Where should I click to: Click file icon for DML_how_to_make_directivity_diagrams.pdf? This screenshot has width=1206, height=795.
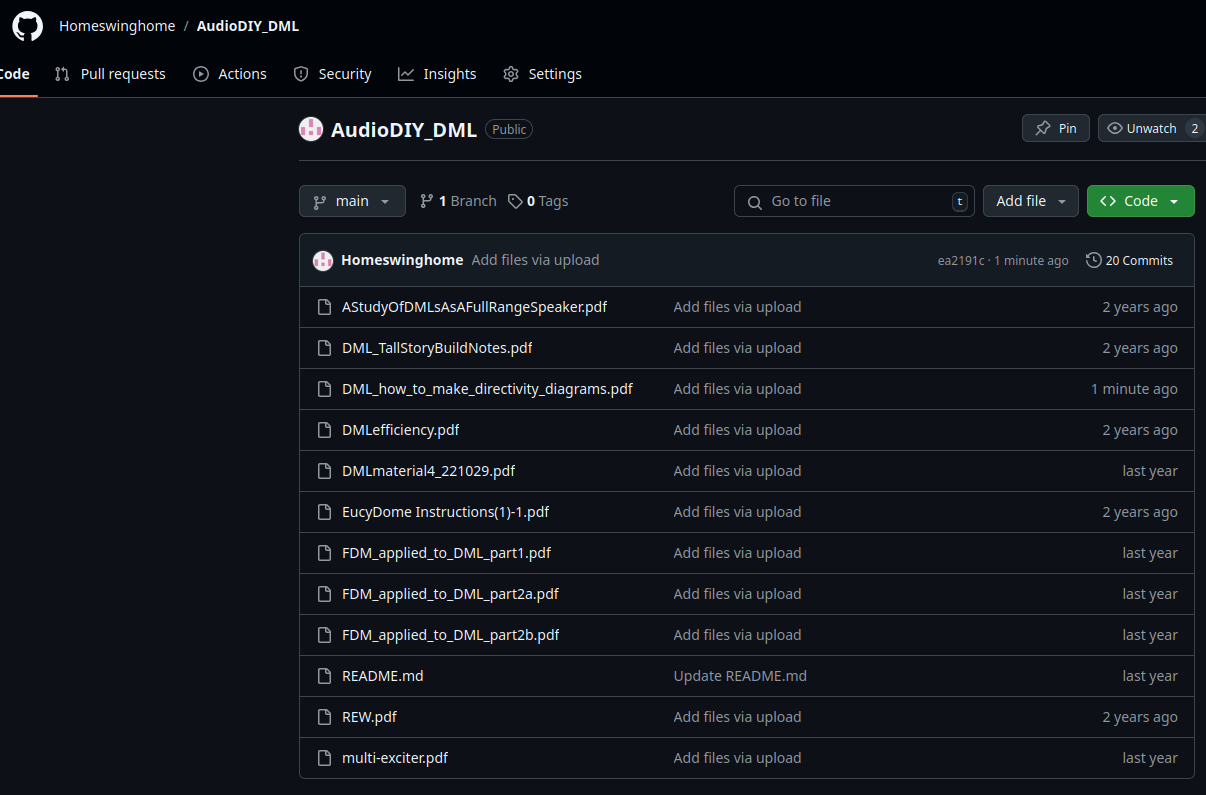[324, 389]
